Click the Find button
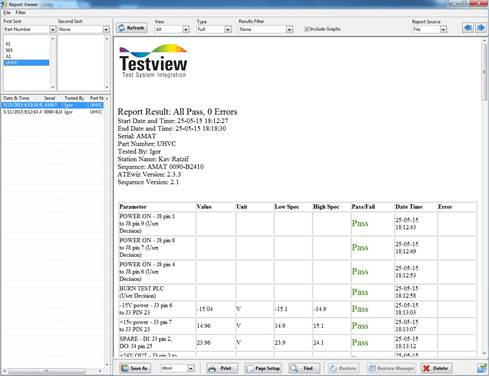Screen dimensions: 489x376 point(304,368)
